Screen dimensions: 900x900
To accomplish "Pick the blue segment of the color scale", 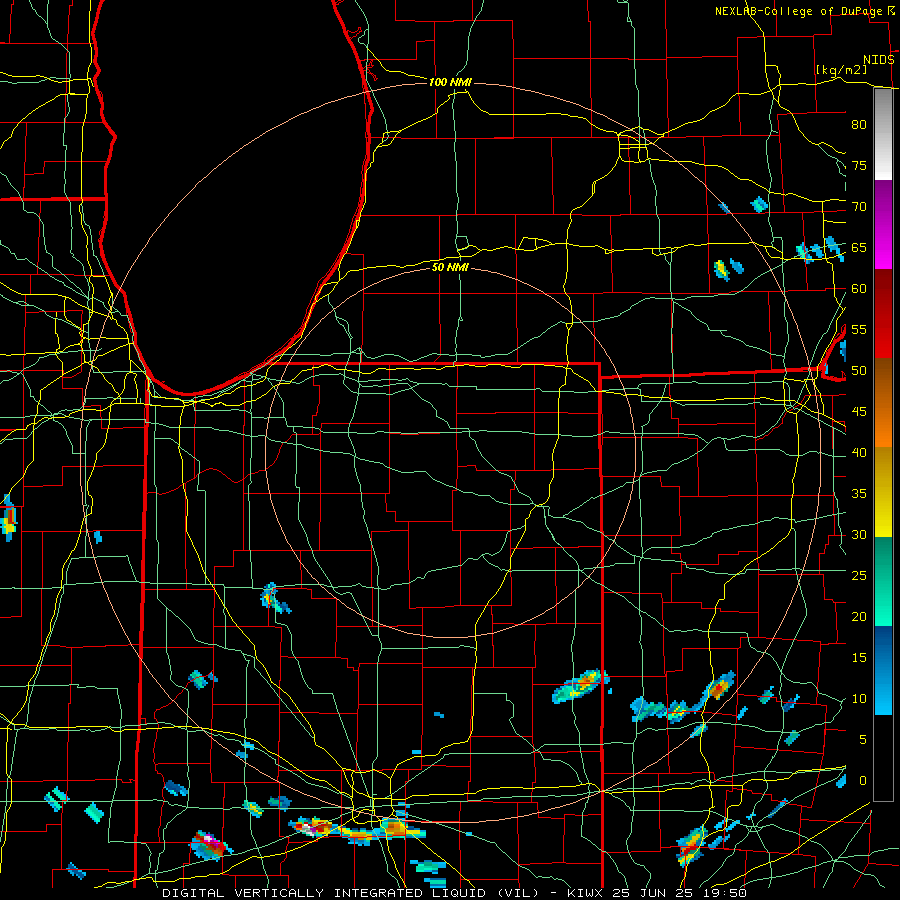I will (x=883, y=670).
